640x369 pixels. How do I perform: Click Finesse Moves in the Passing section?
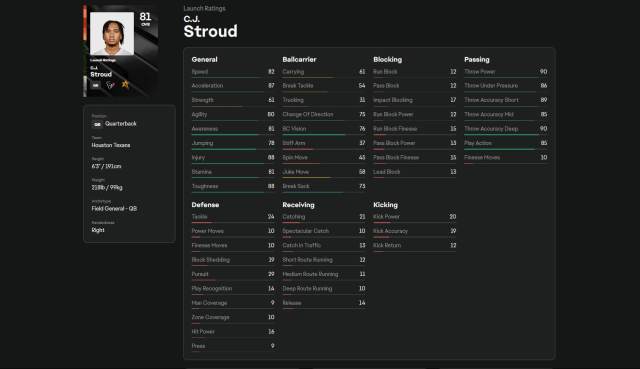click(482, 158)
